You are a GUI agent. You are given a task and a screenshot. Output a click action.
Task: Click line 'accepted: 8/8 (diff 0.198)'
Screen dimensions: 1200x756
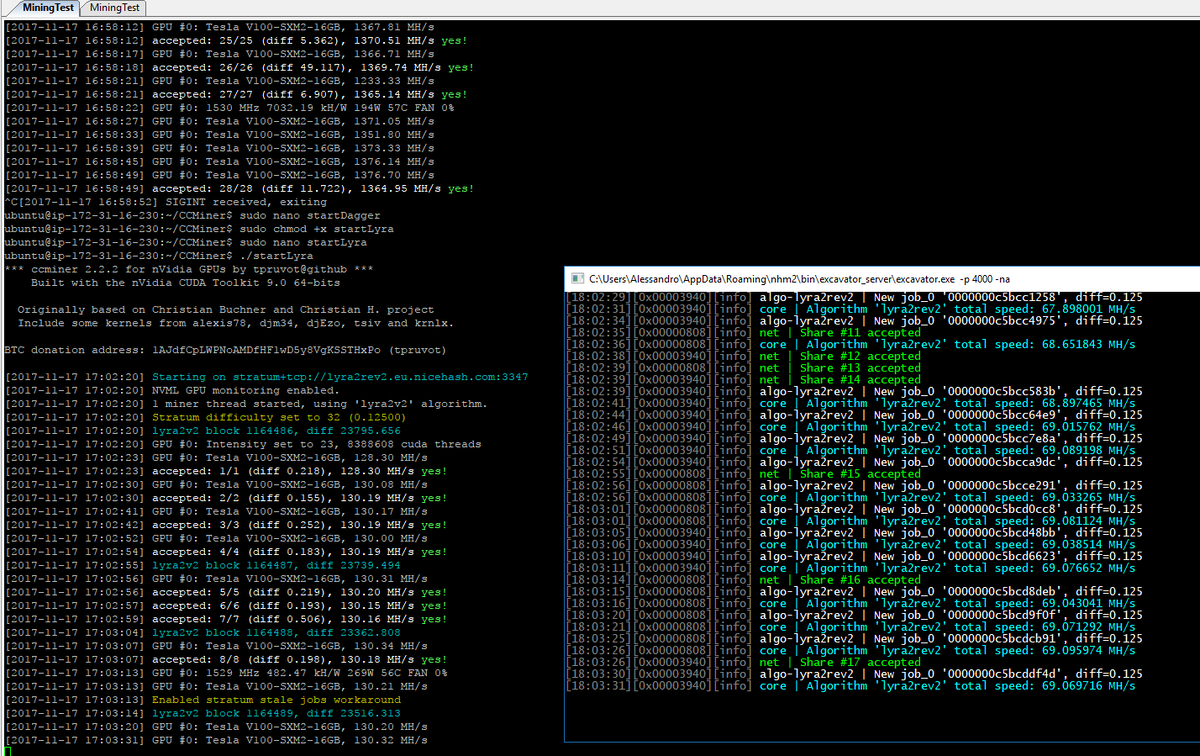coord(226,660)
